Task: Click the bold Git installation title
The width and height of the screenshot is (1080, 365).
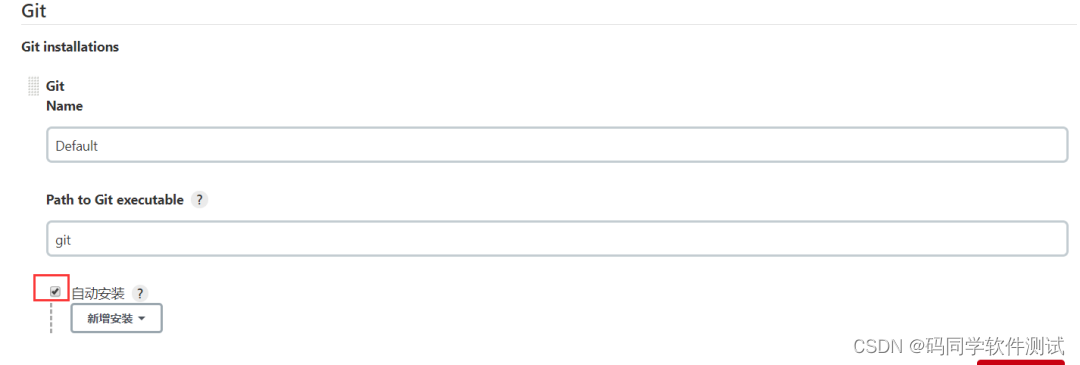Action: 55,86
